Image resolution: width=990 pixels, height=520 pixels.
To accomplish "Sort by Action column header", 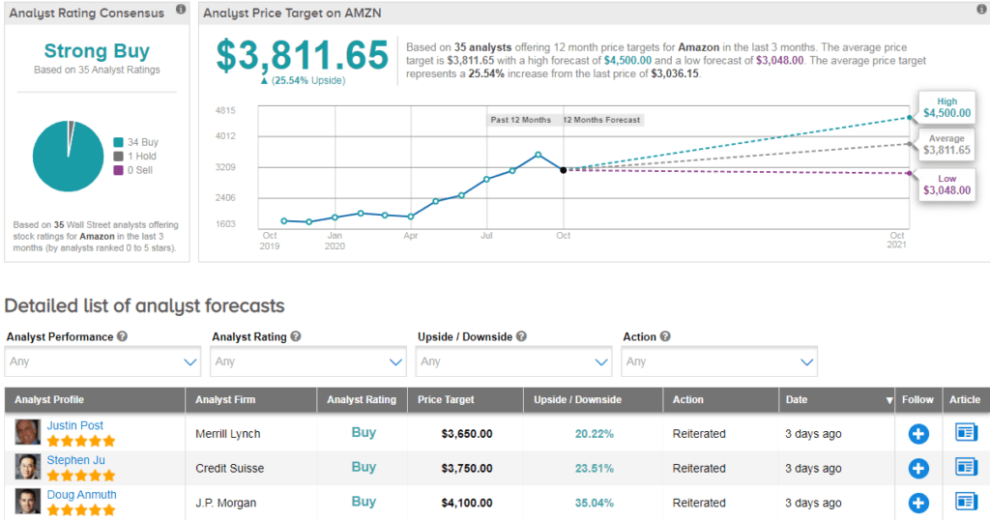I will [x=688, y=399].
